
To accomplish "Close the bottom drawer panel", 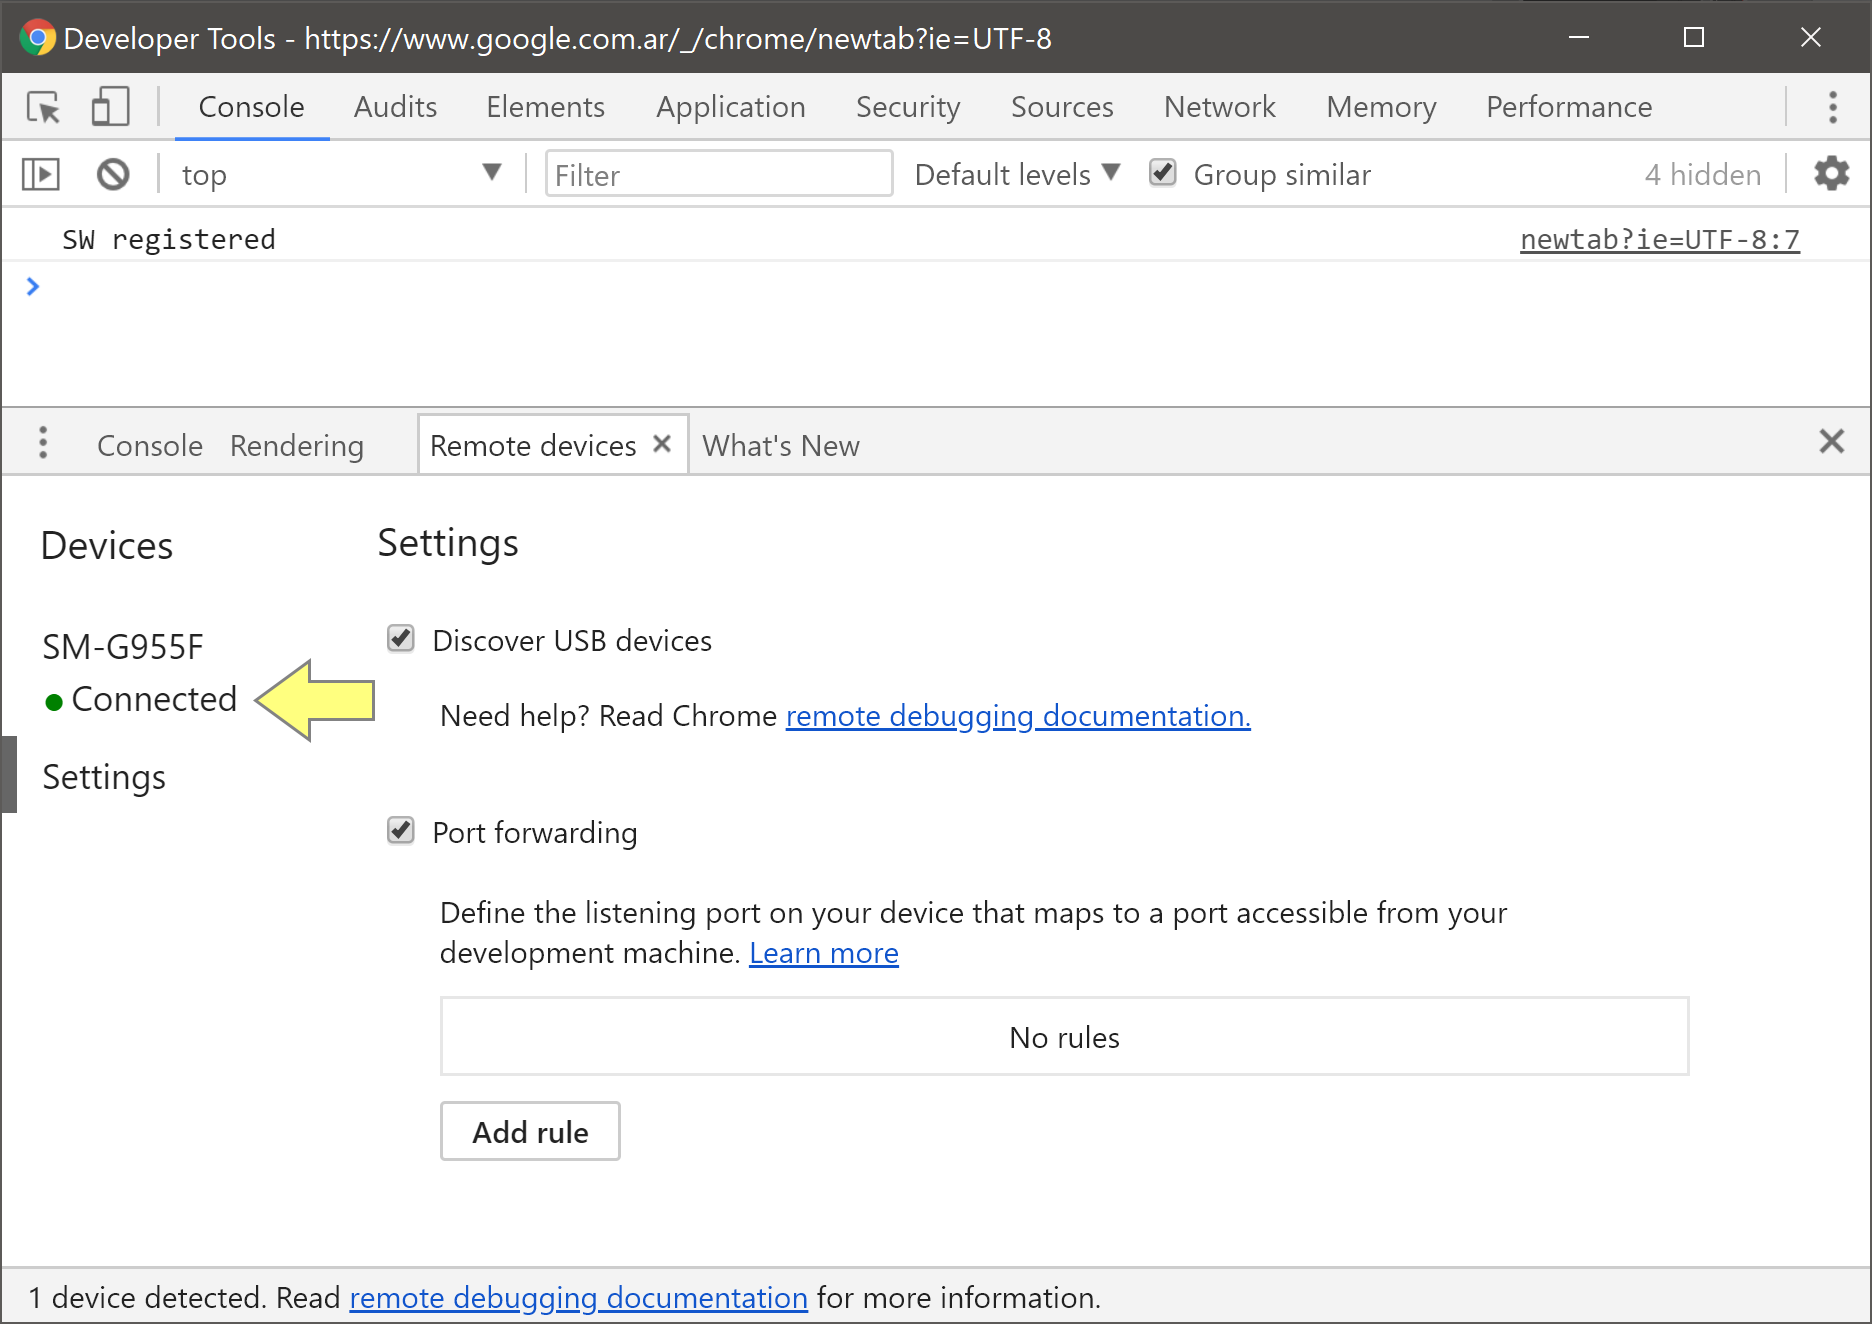I will (x=1831, y=441).
